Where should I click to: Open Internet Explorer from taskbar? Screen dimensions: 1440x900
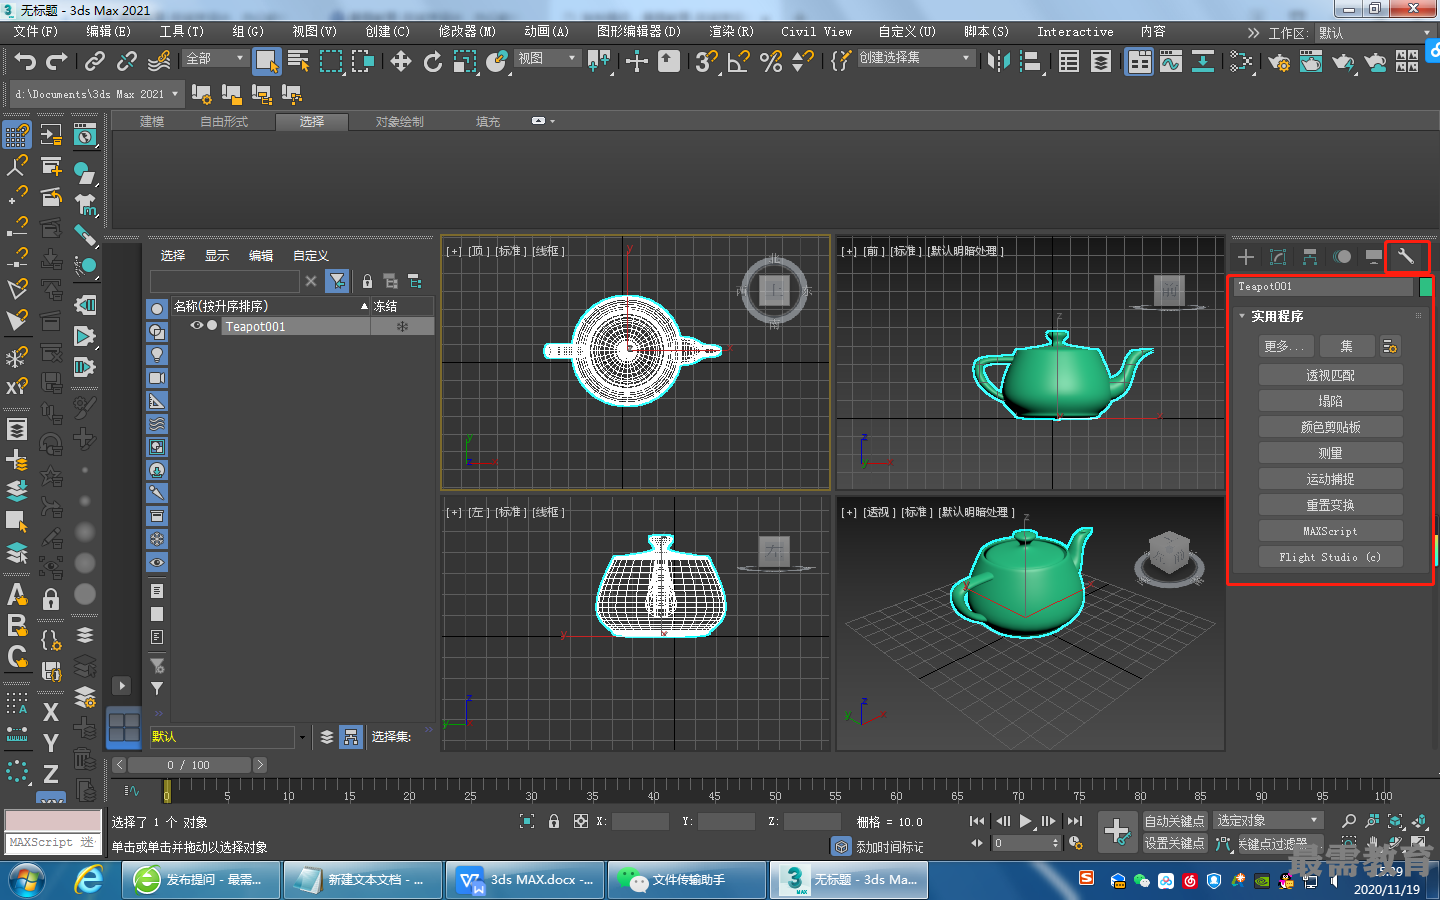pyautogui.click(x=90, y=880)
